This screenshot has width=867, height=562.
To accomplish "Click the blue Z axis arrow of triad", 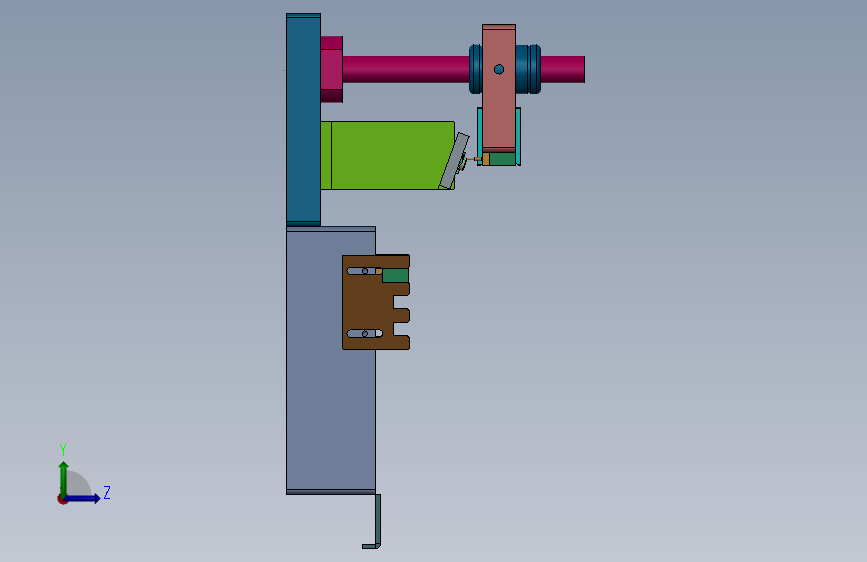I will tap(83, 498).
